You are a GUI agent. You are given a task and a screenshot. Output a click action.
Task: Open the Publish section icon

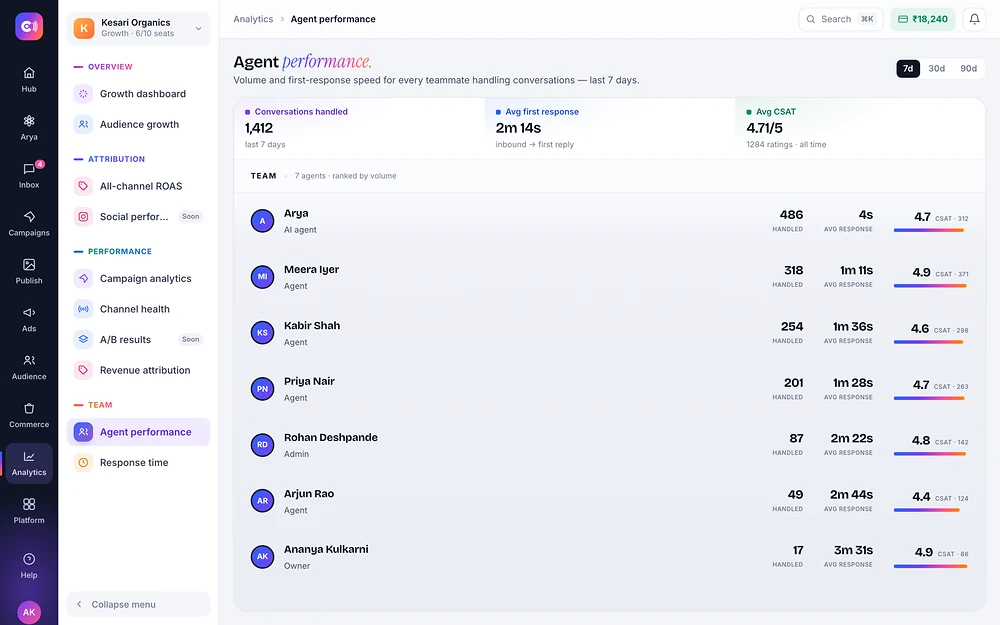coord(29,271)
